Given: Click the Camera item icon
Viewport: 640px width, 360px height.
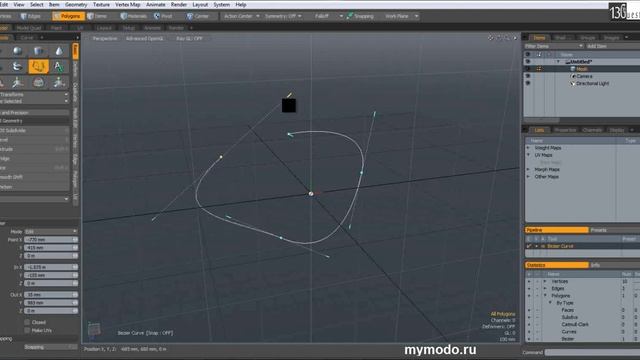Looking at the screenshot, I should click(x=573, y=76).
